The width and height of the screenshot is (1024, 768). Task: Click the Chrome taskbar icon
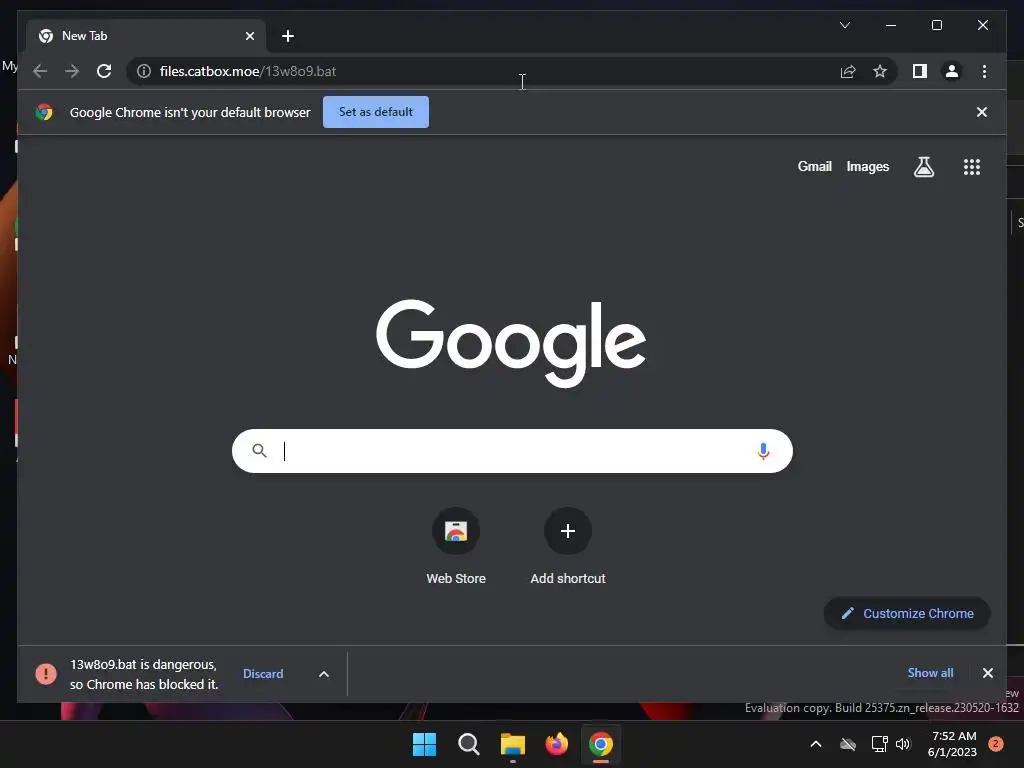601,744
